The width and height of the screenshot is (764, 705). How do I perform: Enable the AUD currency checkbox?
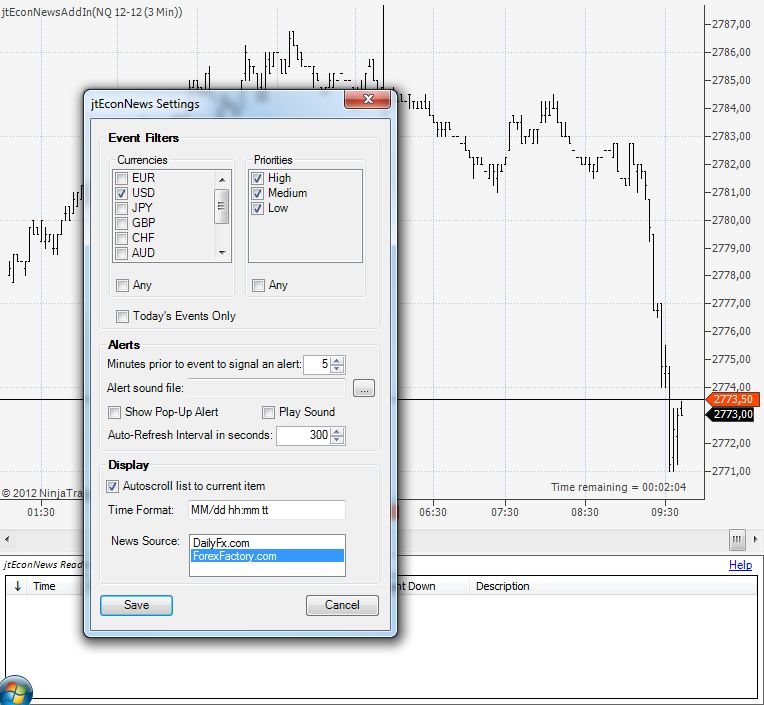point(122,253)
